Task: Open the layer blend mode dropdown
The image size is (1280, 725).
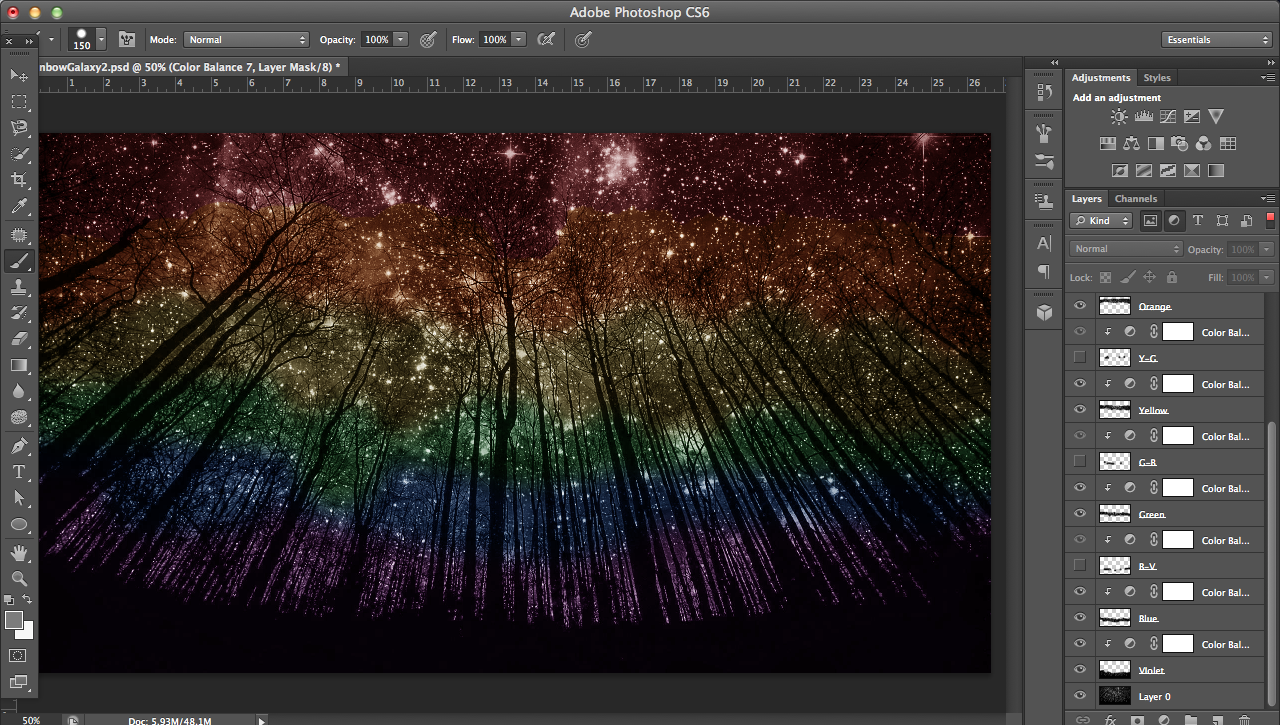Action: [1126, 249]
